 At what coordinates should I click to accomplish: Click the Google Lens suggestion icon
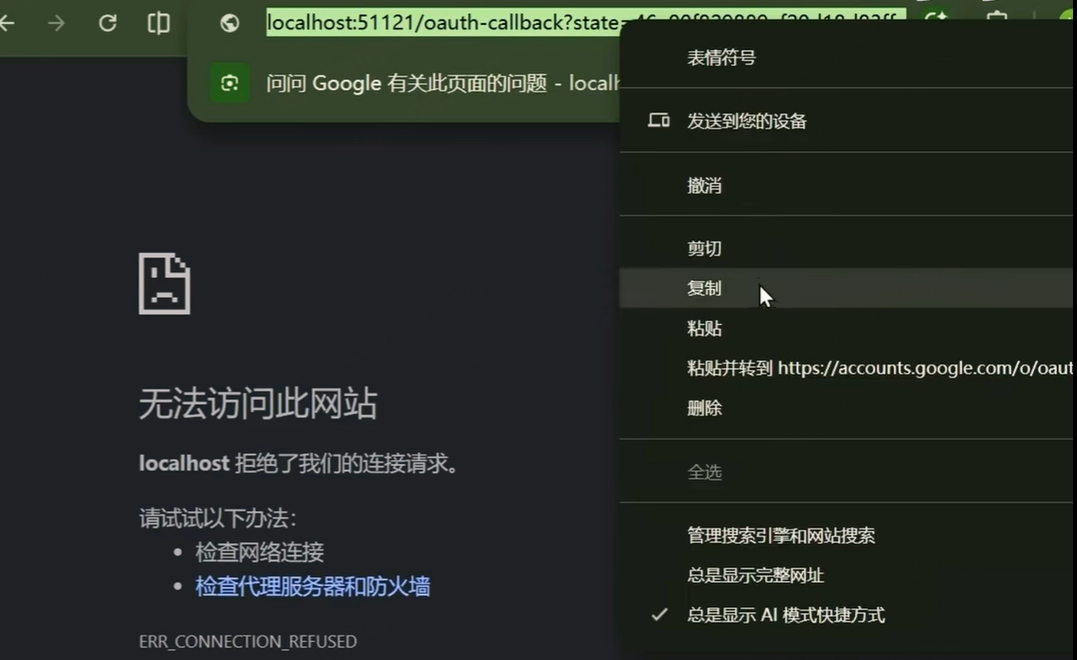click(229, 83)
